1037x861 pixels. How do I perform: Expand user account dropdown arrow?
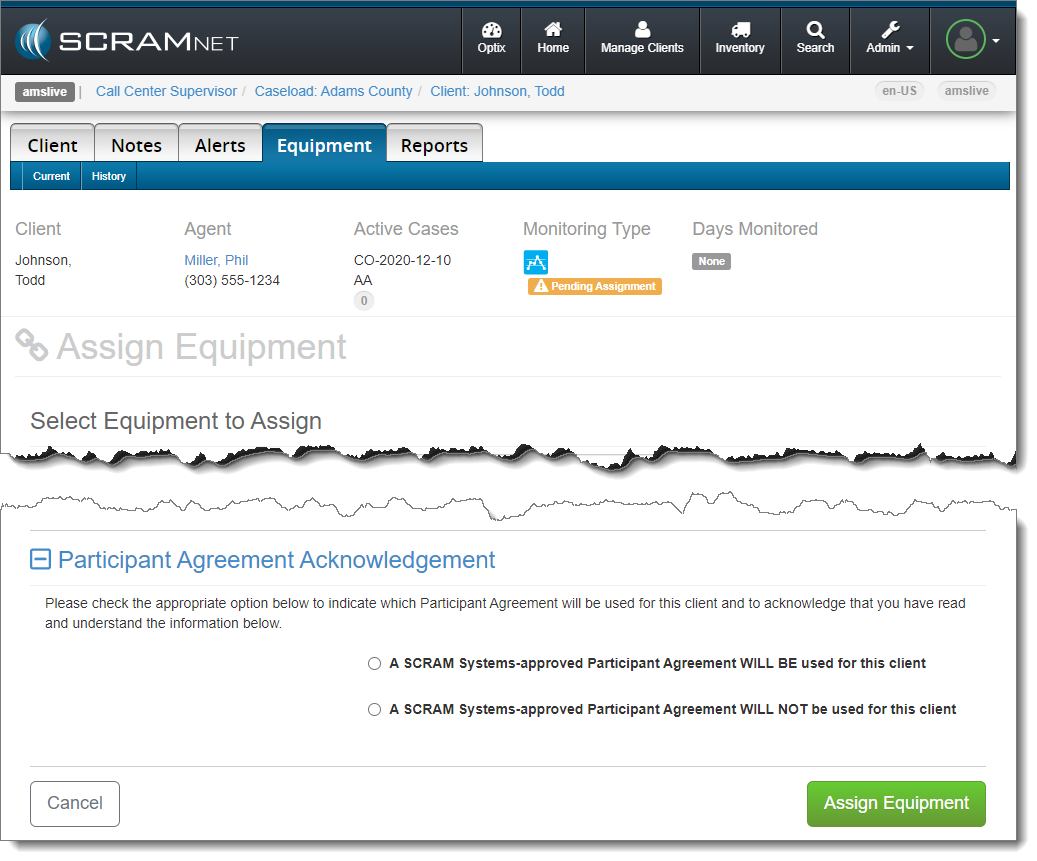(x=996, y=41)
